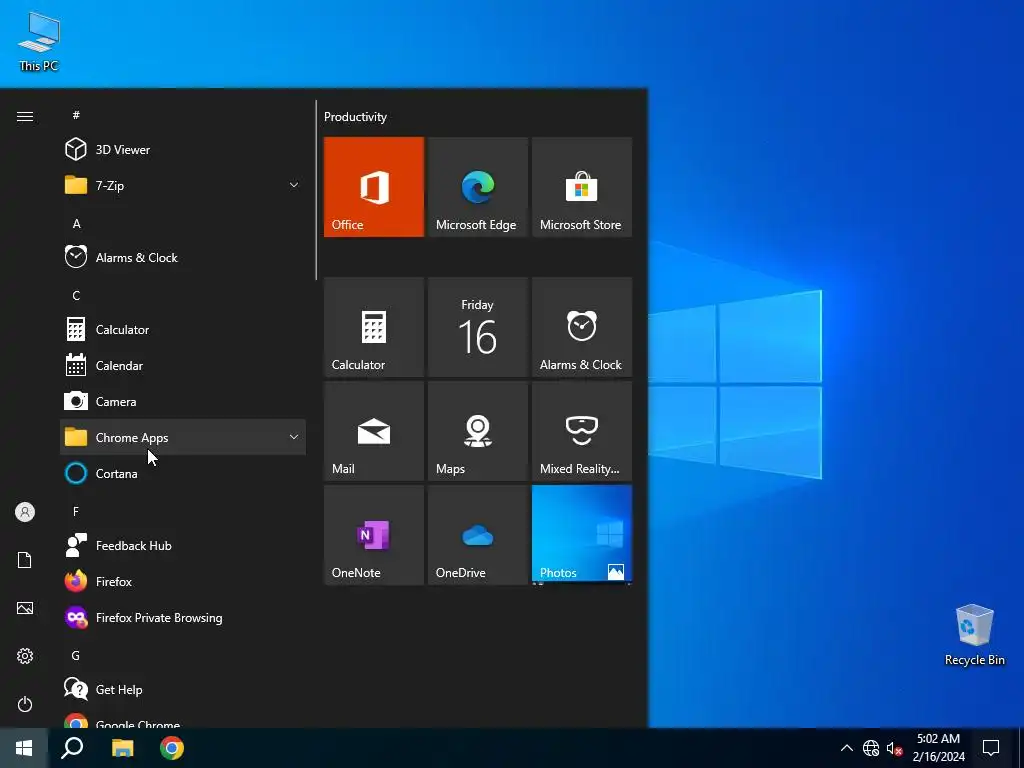1024x768 pixels.
Task: Click the Chrome Apps folder entry
Action: point(183,438)
